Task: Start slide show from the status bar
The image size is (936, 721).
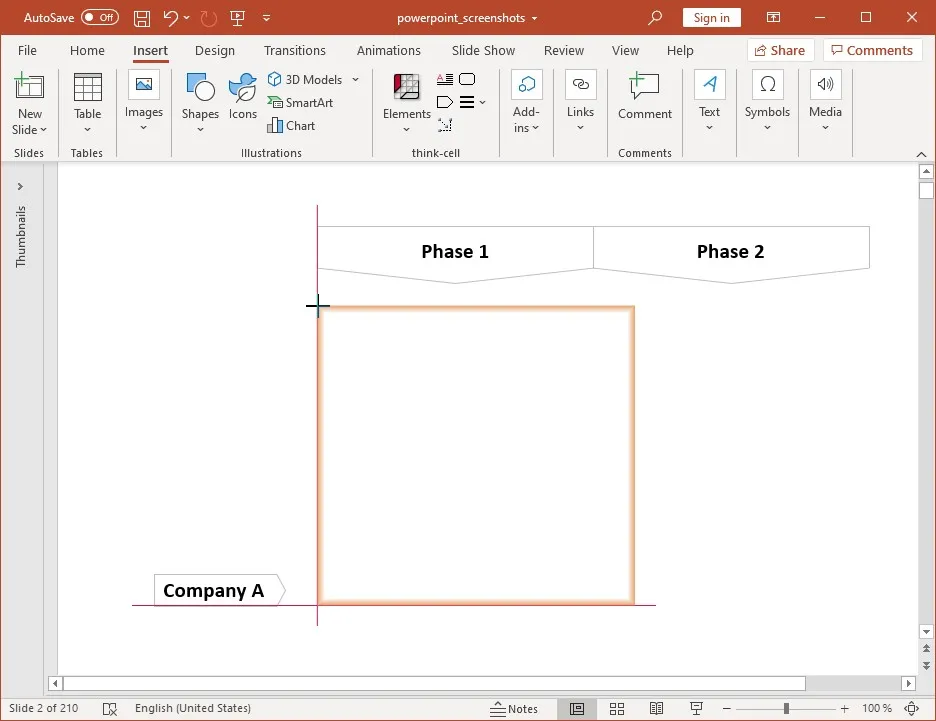Action: pos(696,708)
